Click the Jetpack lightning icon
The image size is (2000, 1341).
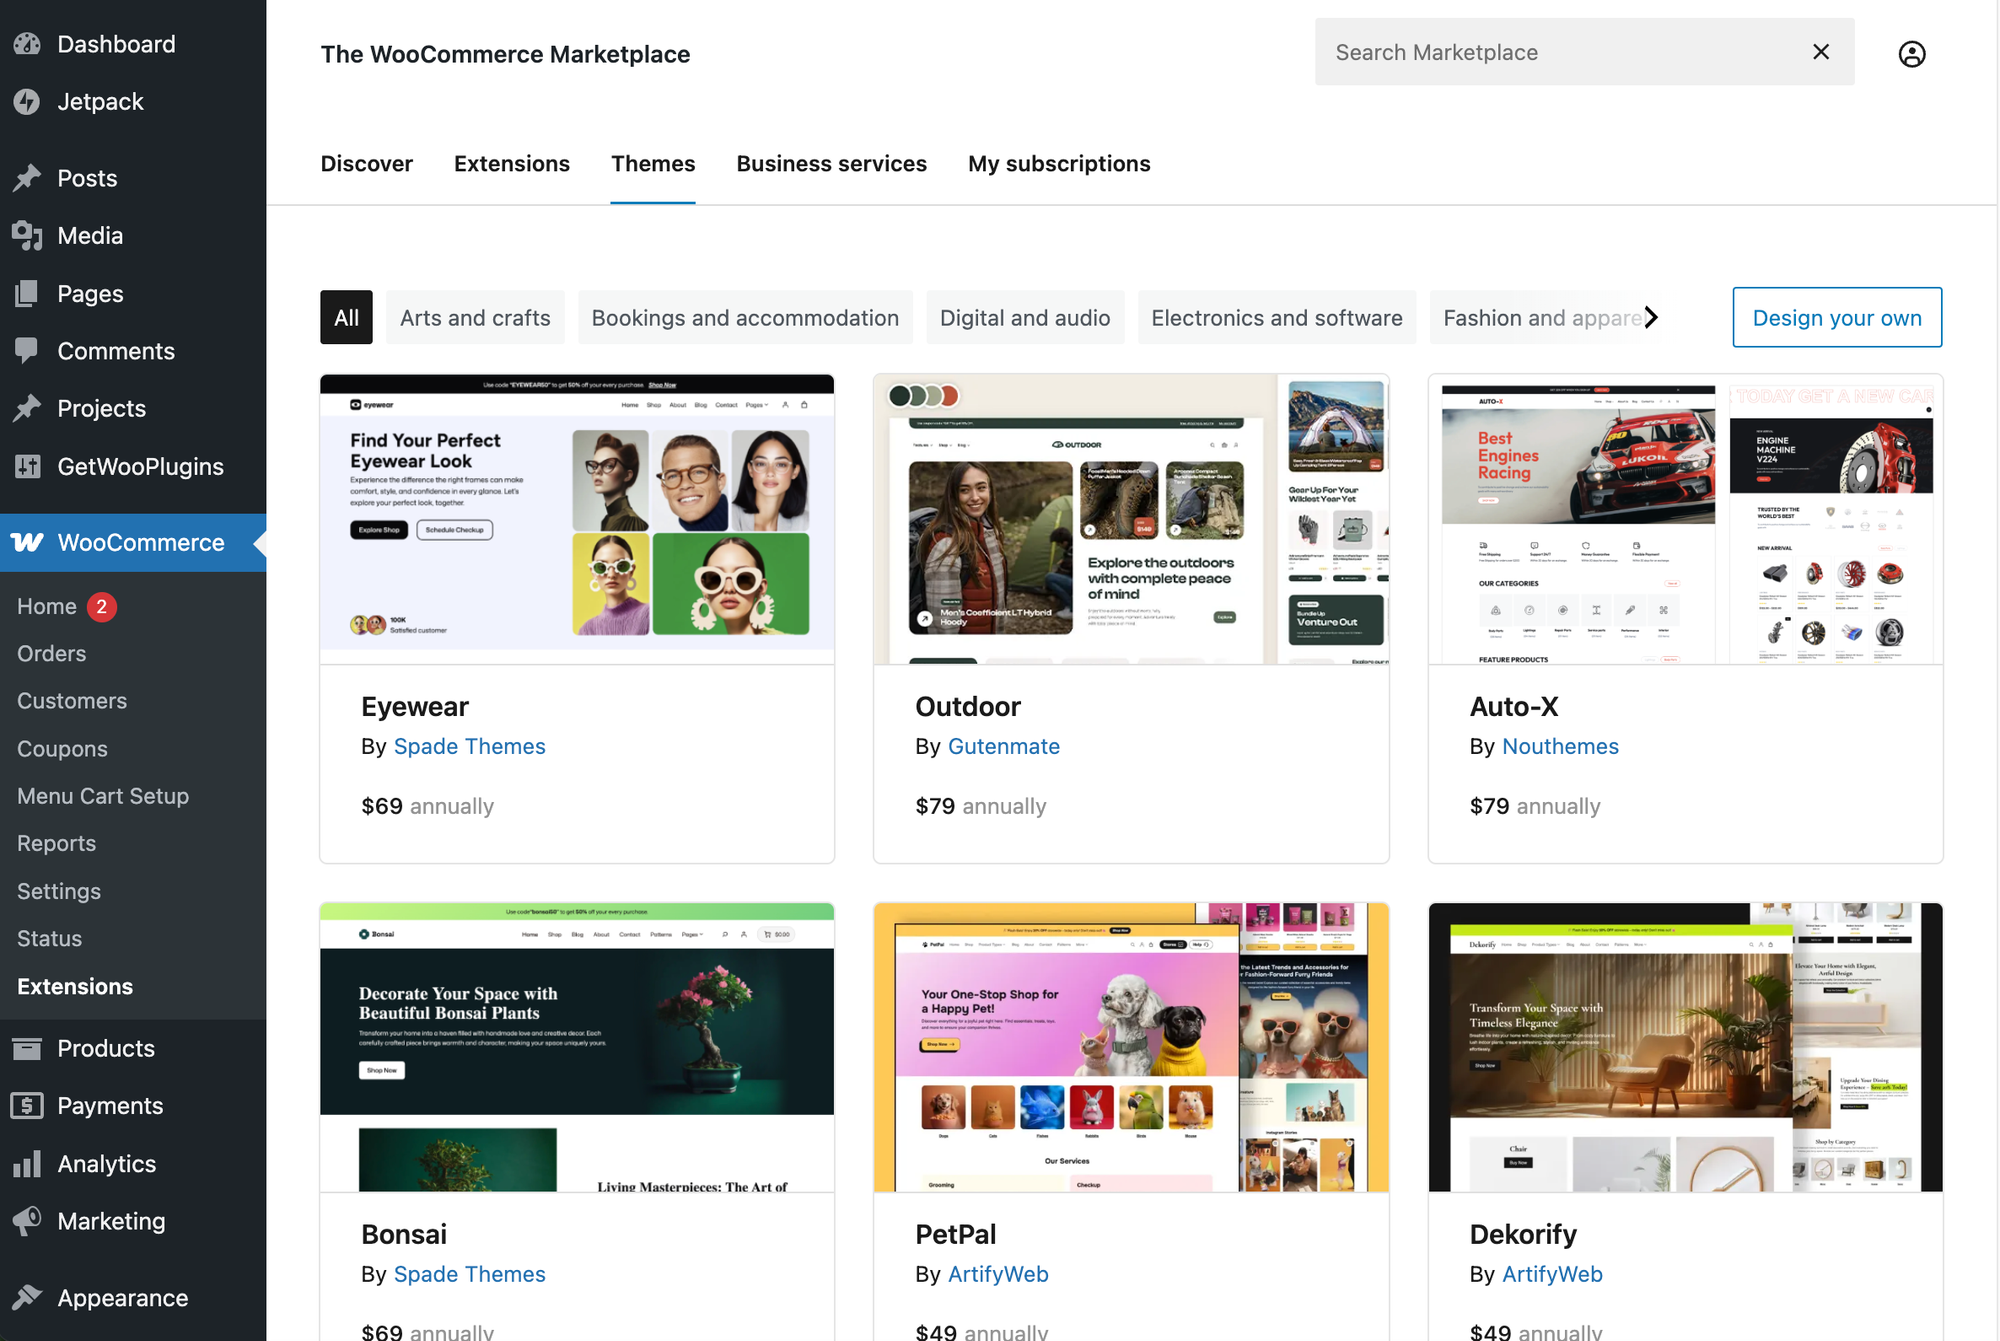click(27, 102)
